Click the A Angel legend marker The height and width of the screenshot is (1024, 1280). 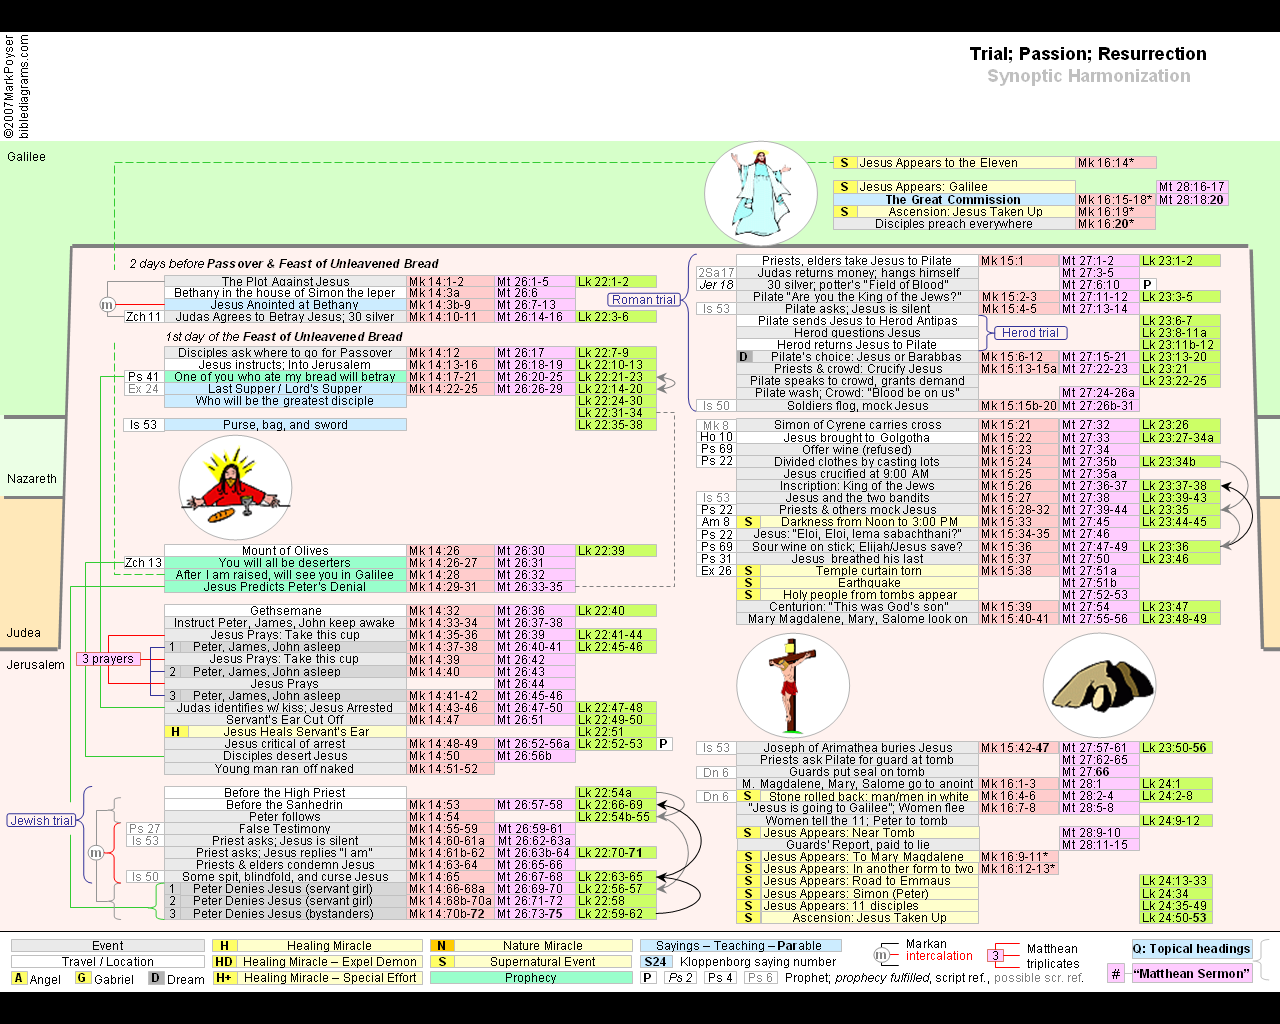pyautogui.click(x=19, y=978)
